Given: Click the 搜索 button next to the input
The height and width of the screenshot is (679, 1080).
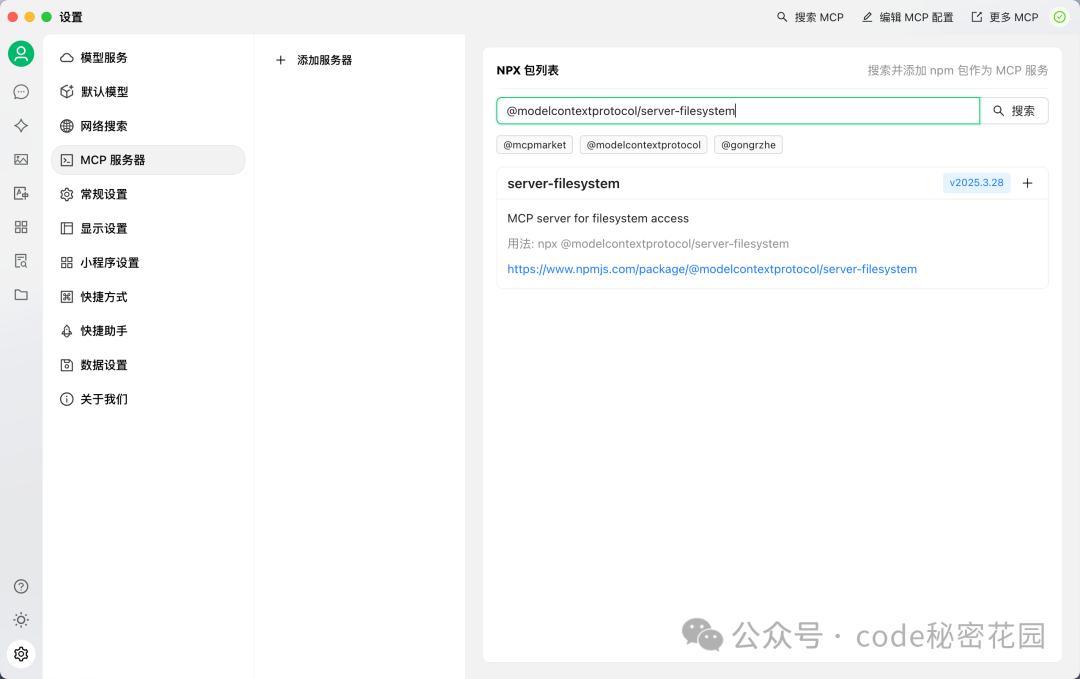Looking at the screenshot, I should click(1014, 110).
